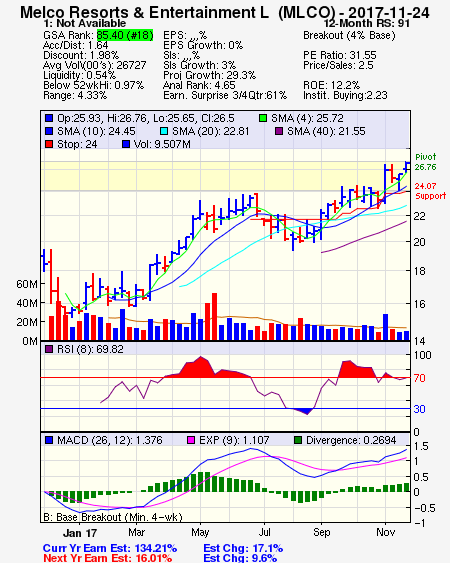
Task: Click the 'EXP (9): 1.107' label
Action: [x=234, y=440]
